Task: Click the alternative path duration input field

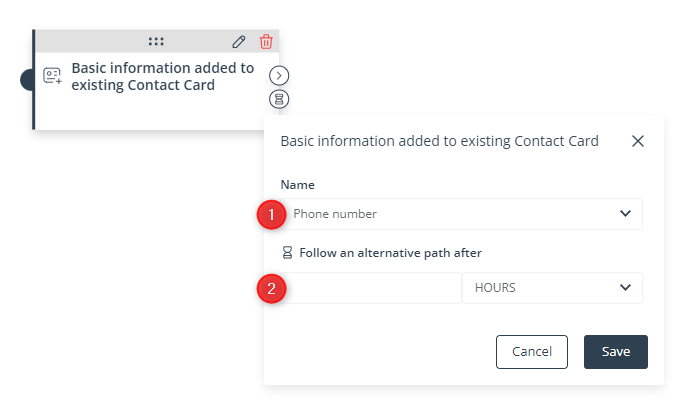Action: coord(371,288)
